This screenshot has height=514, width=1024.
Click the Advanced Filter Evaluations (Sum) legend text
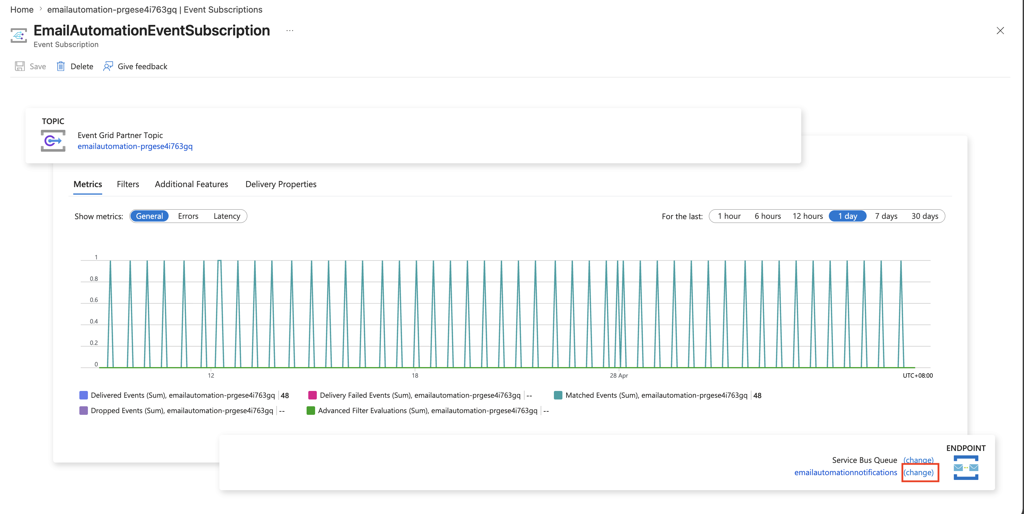coord(428,411)
